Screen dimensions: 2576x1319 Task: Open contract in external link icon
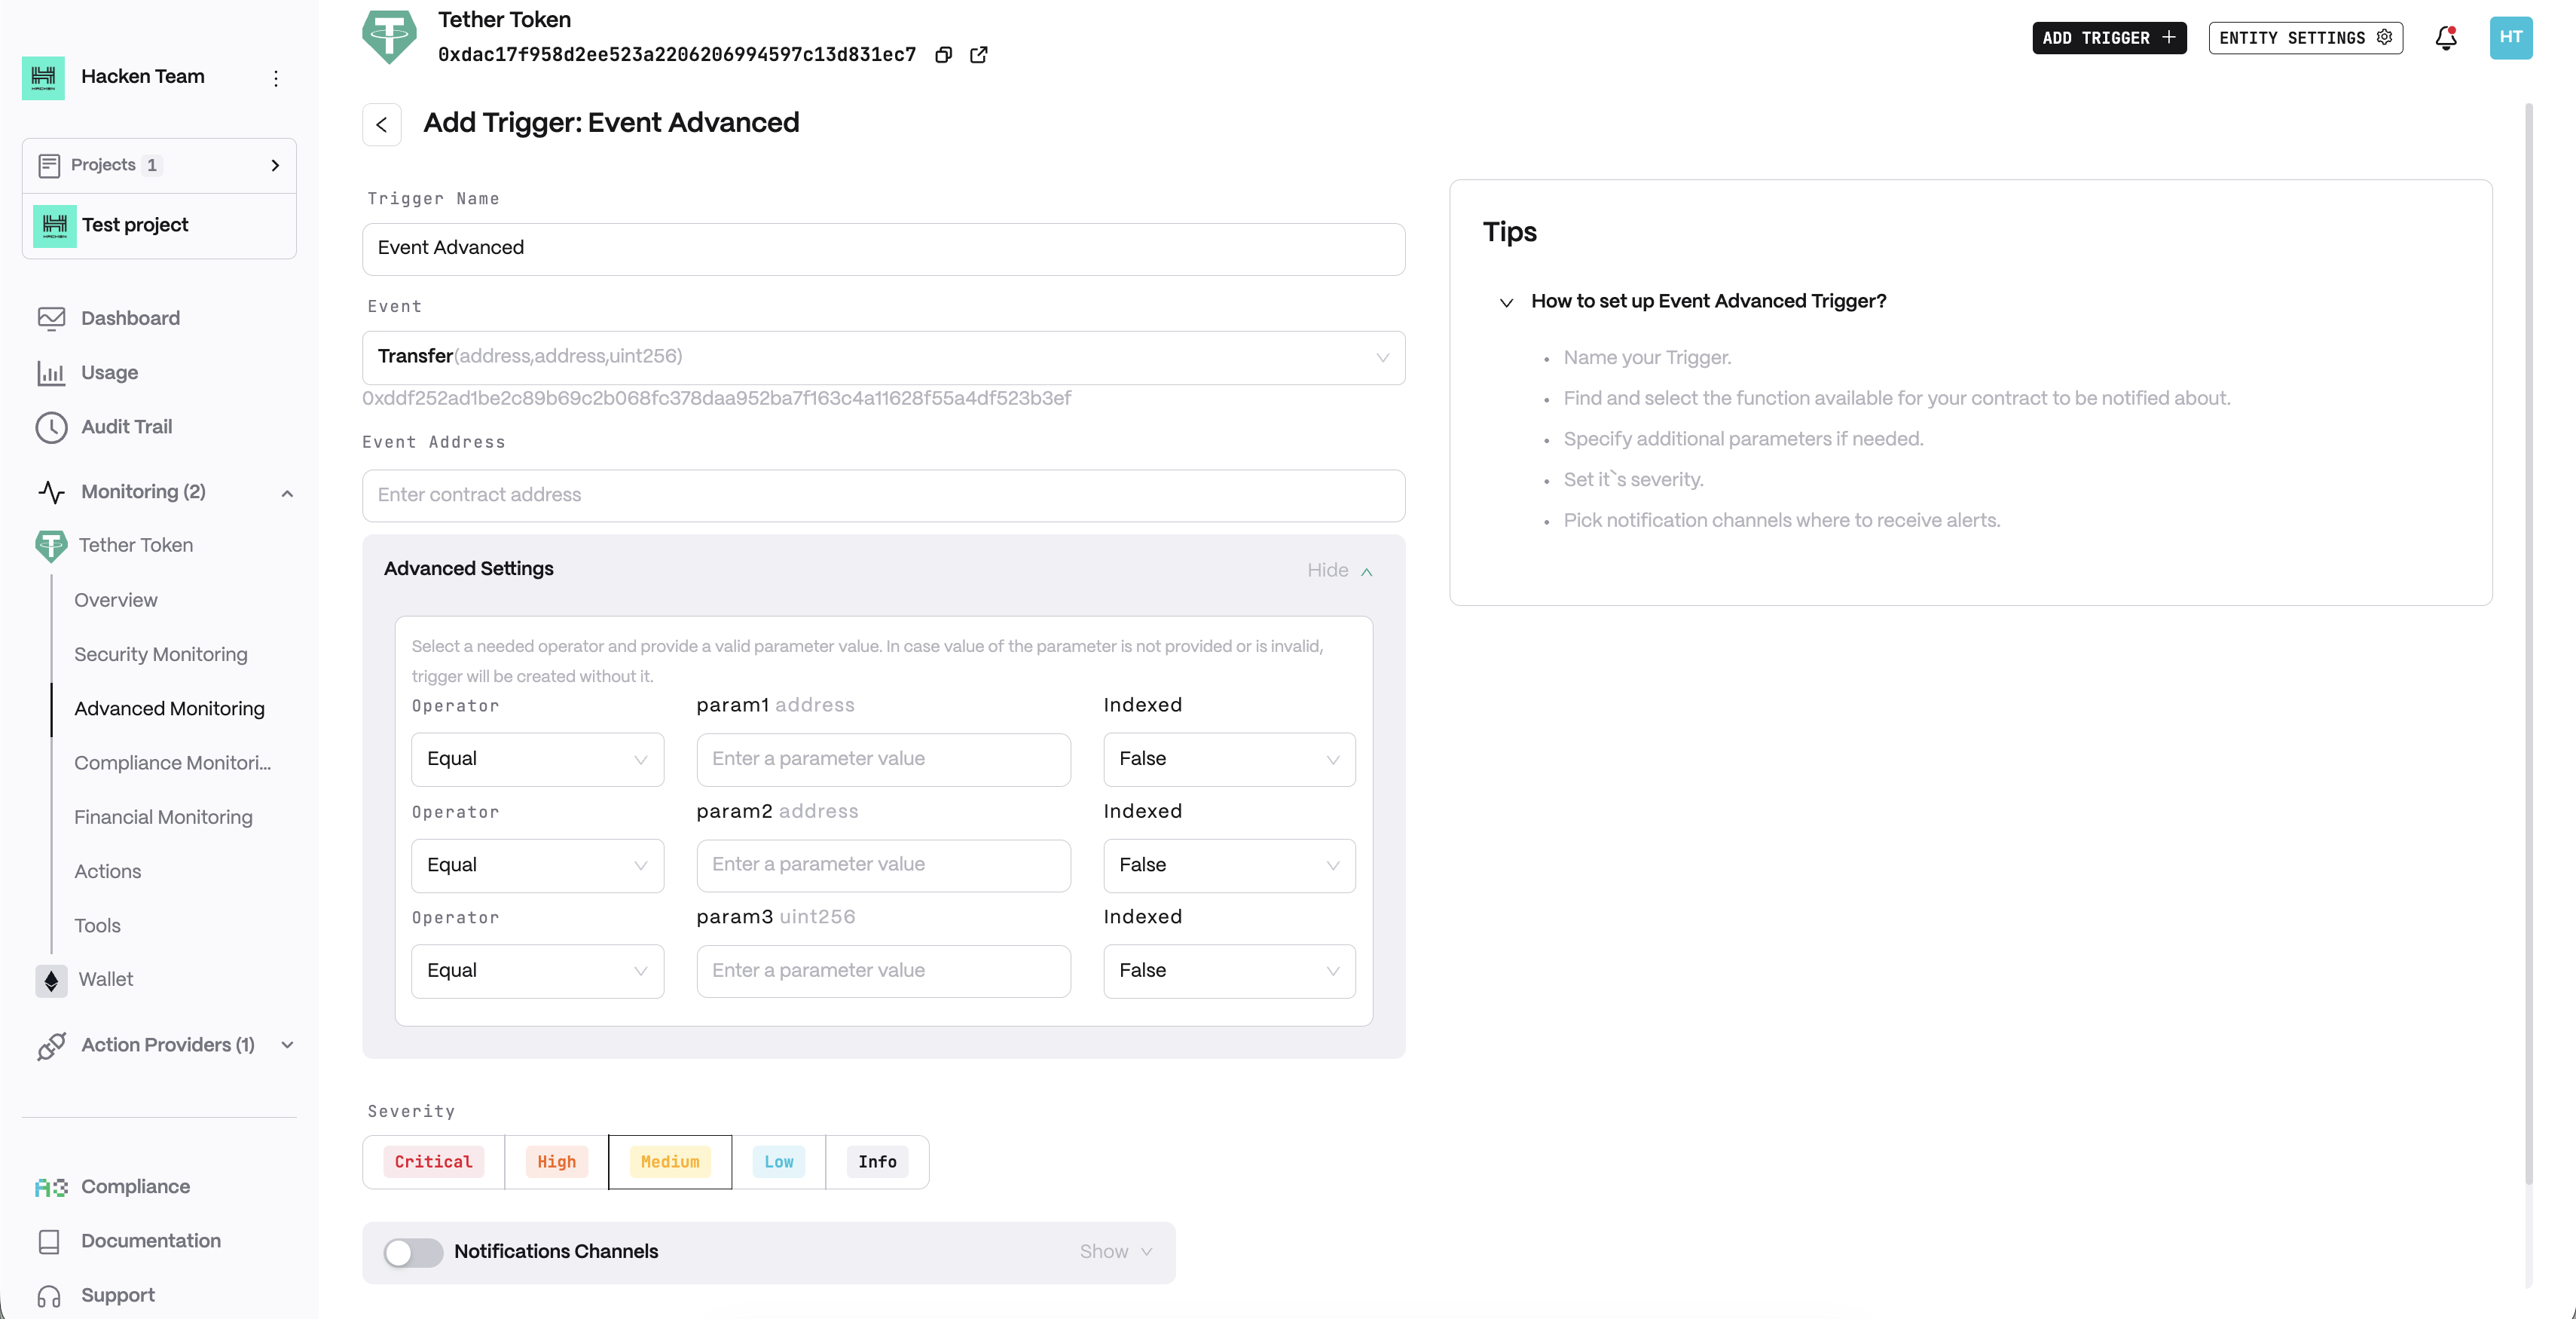pos(979,55)
